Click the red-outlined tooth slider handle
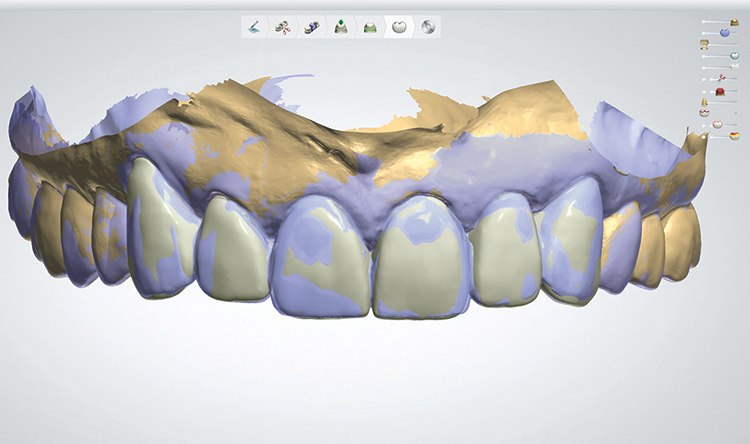Viewport: 750px width, 444px height. [x=717, y=124]
